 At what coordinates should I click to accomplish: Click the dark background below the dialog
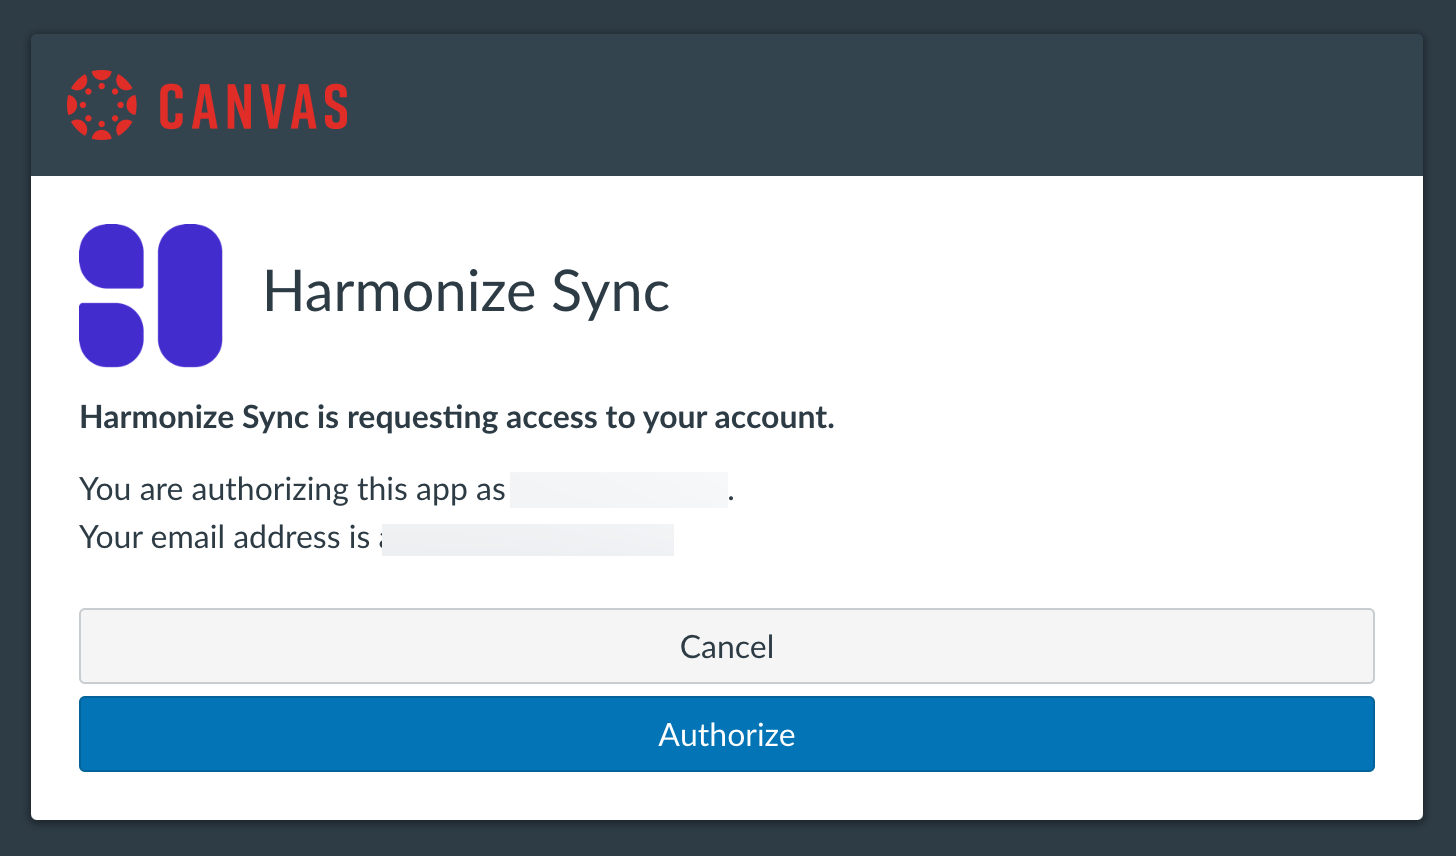[727, 840]
